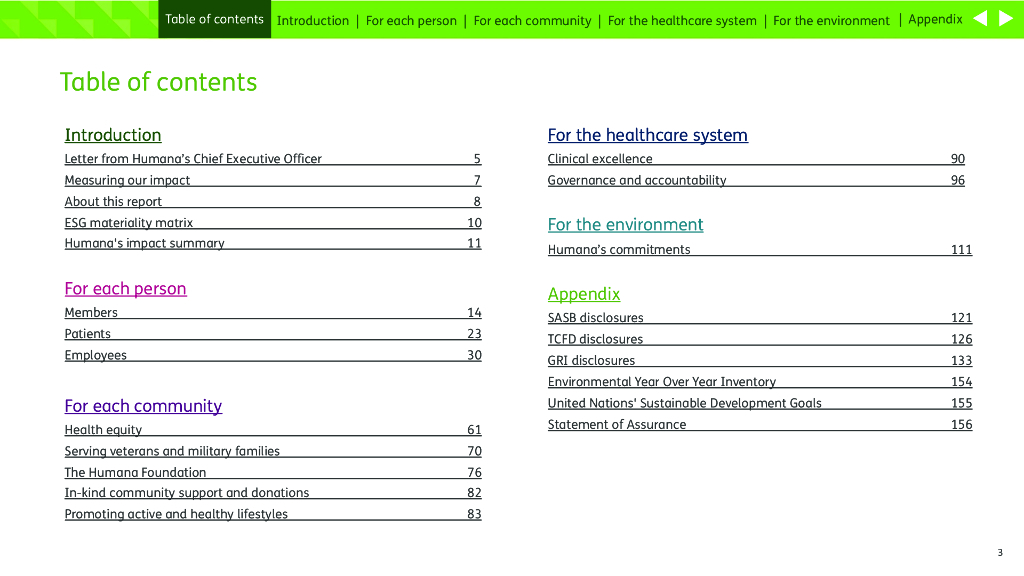Open the Employees entry
This screenshot has height=576, width=1024.
click(273, 355)
